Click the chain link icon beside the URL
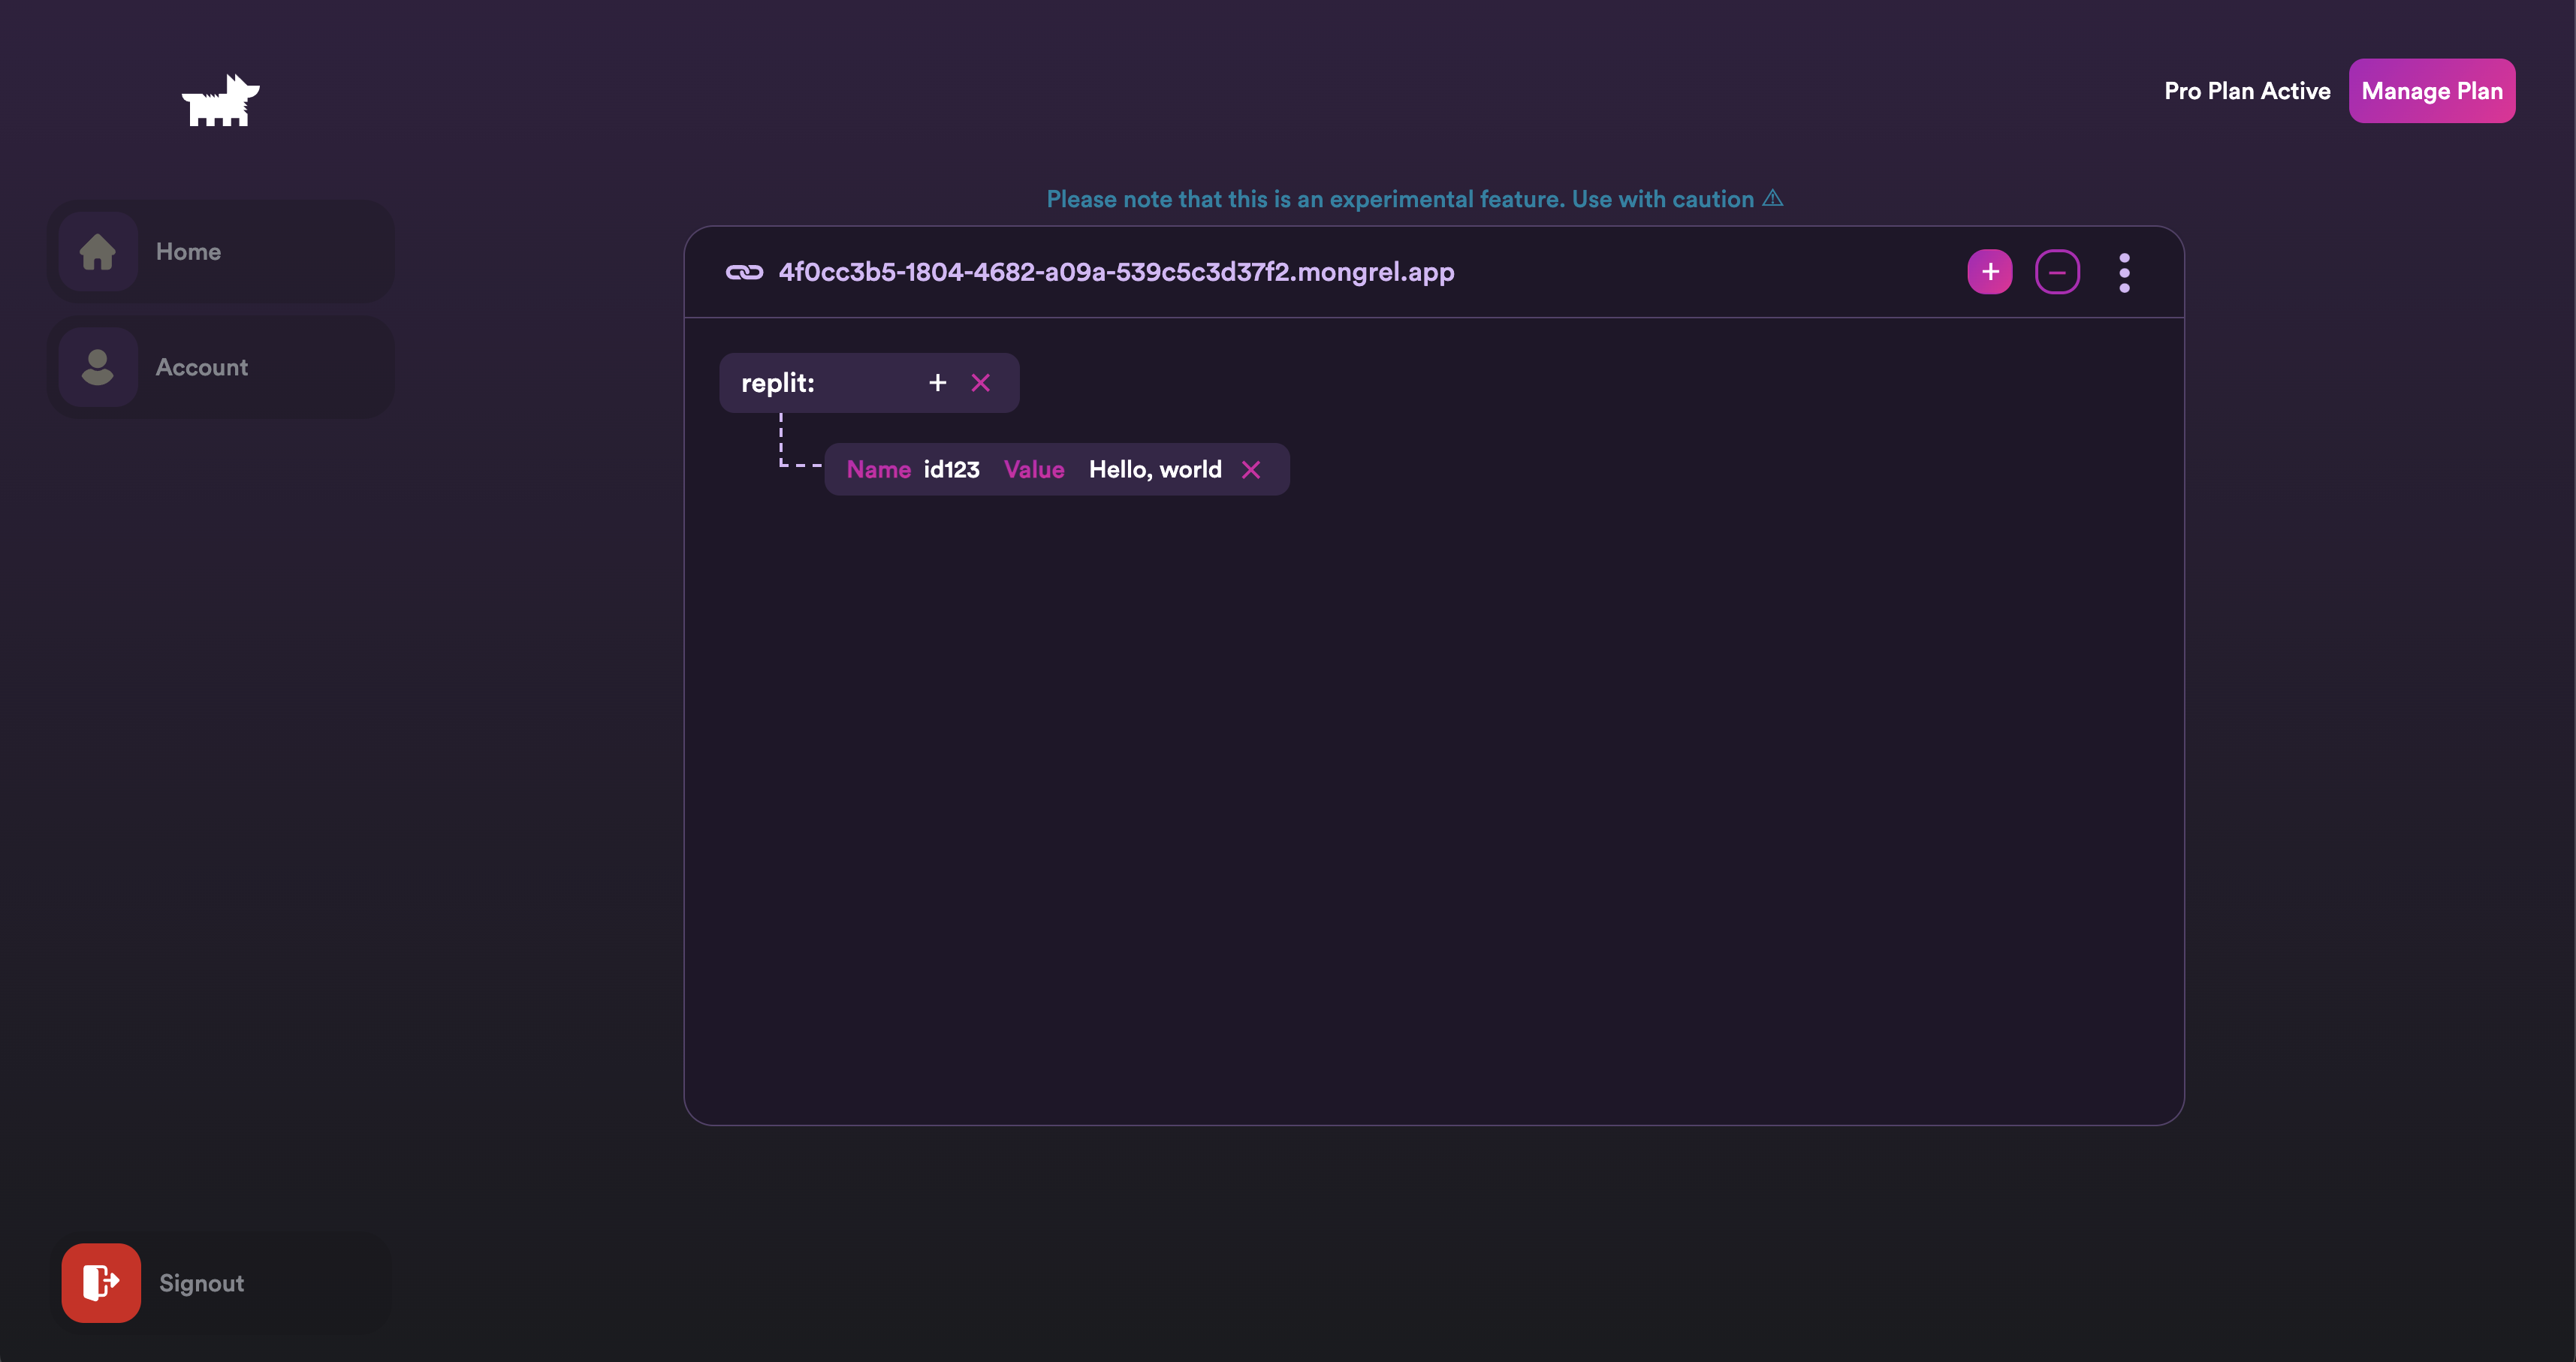 [744, 272]
